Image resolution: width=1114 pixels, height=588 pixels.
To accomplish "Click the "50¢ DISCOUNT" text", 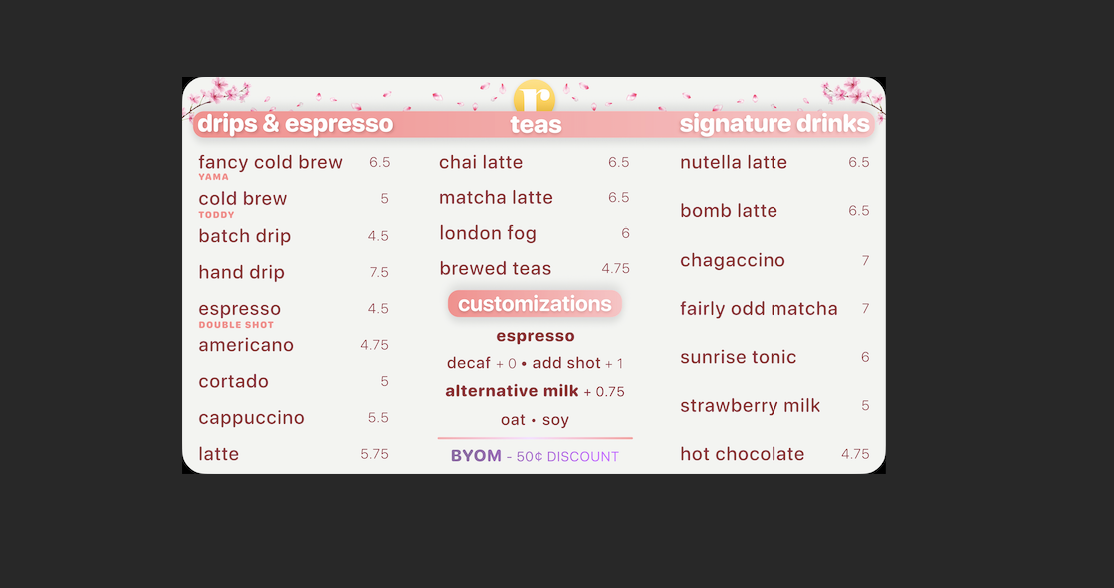I will (x=567, y=457).
